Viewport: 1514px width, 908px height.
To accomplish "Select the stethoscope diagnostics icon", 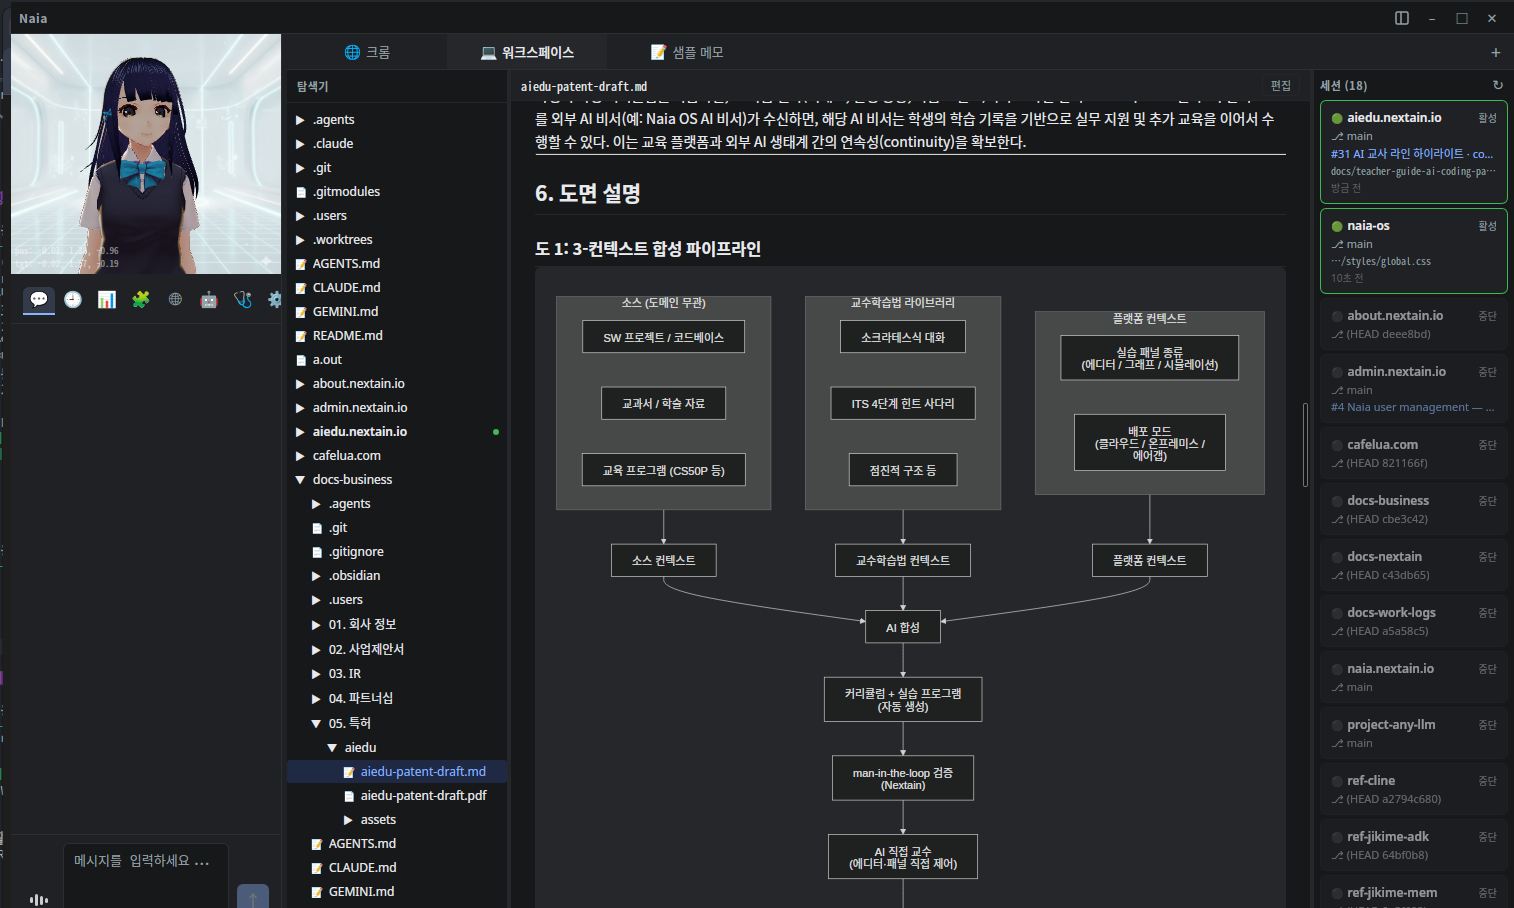I will click(242, 299).
